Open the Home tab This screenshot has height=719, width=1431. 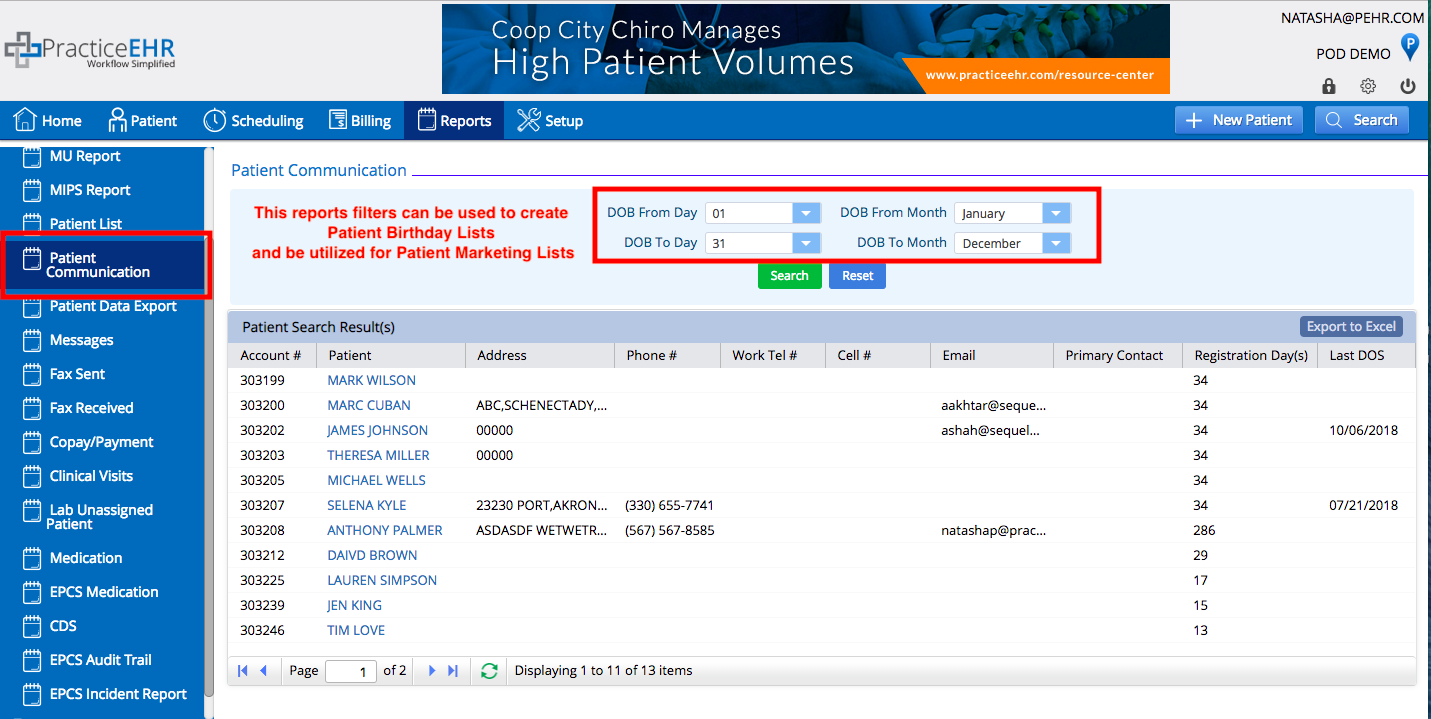48,120
